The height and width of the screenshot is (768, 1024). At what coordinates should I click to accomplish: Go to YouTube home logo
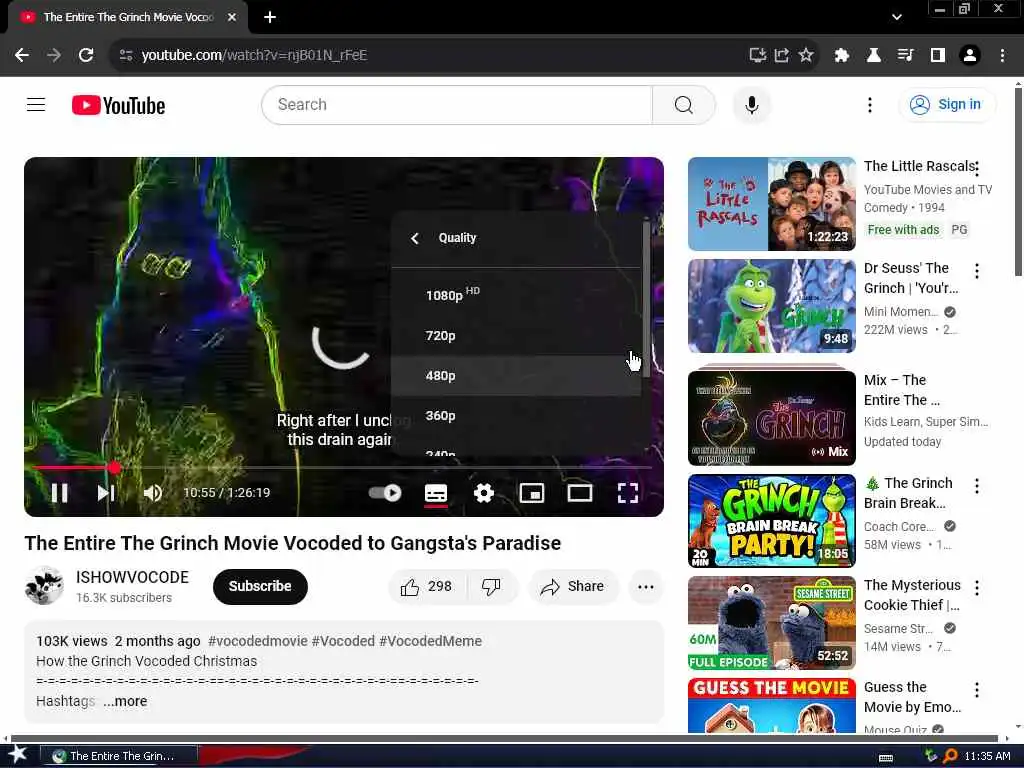click(x=118, y=105)
